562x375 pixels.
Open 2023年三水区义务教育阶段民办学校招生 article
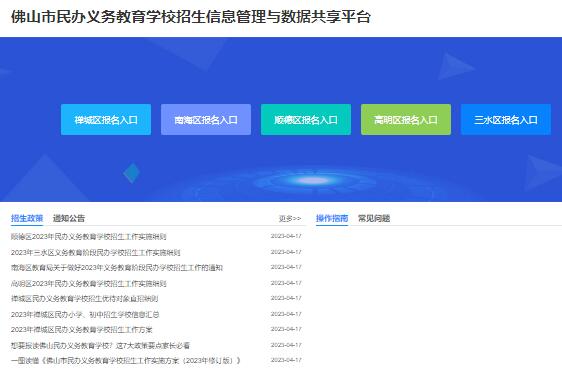95,252
